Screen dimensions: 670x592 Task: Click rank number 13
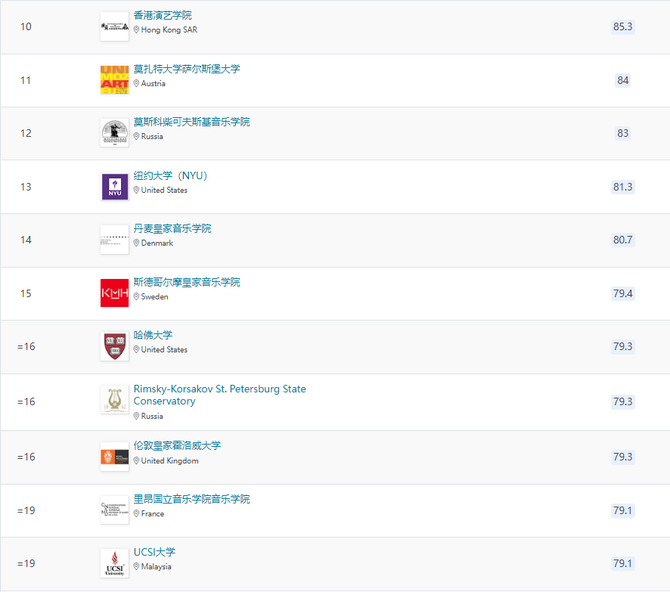coord(26,187)
